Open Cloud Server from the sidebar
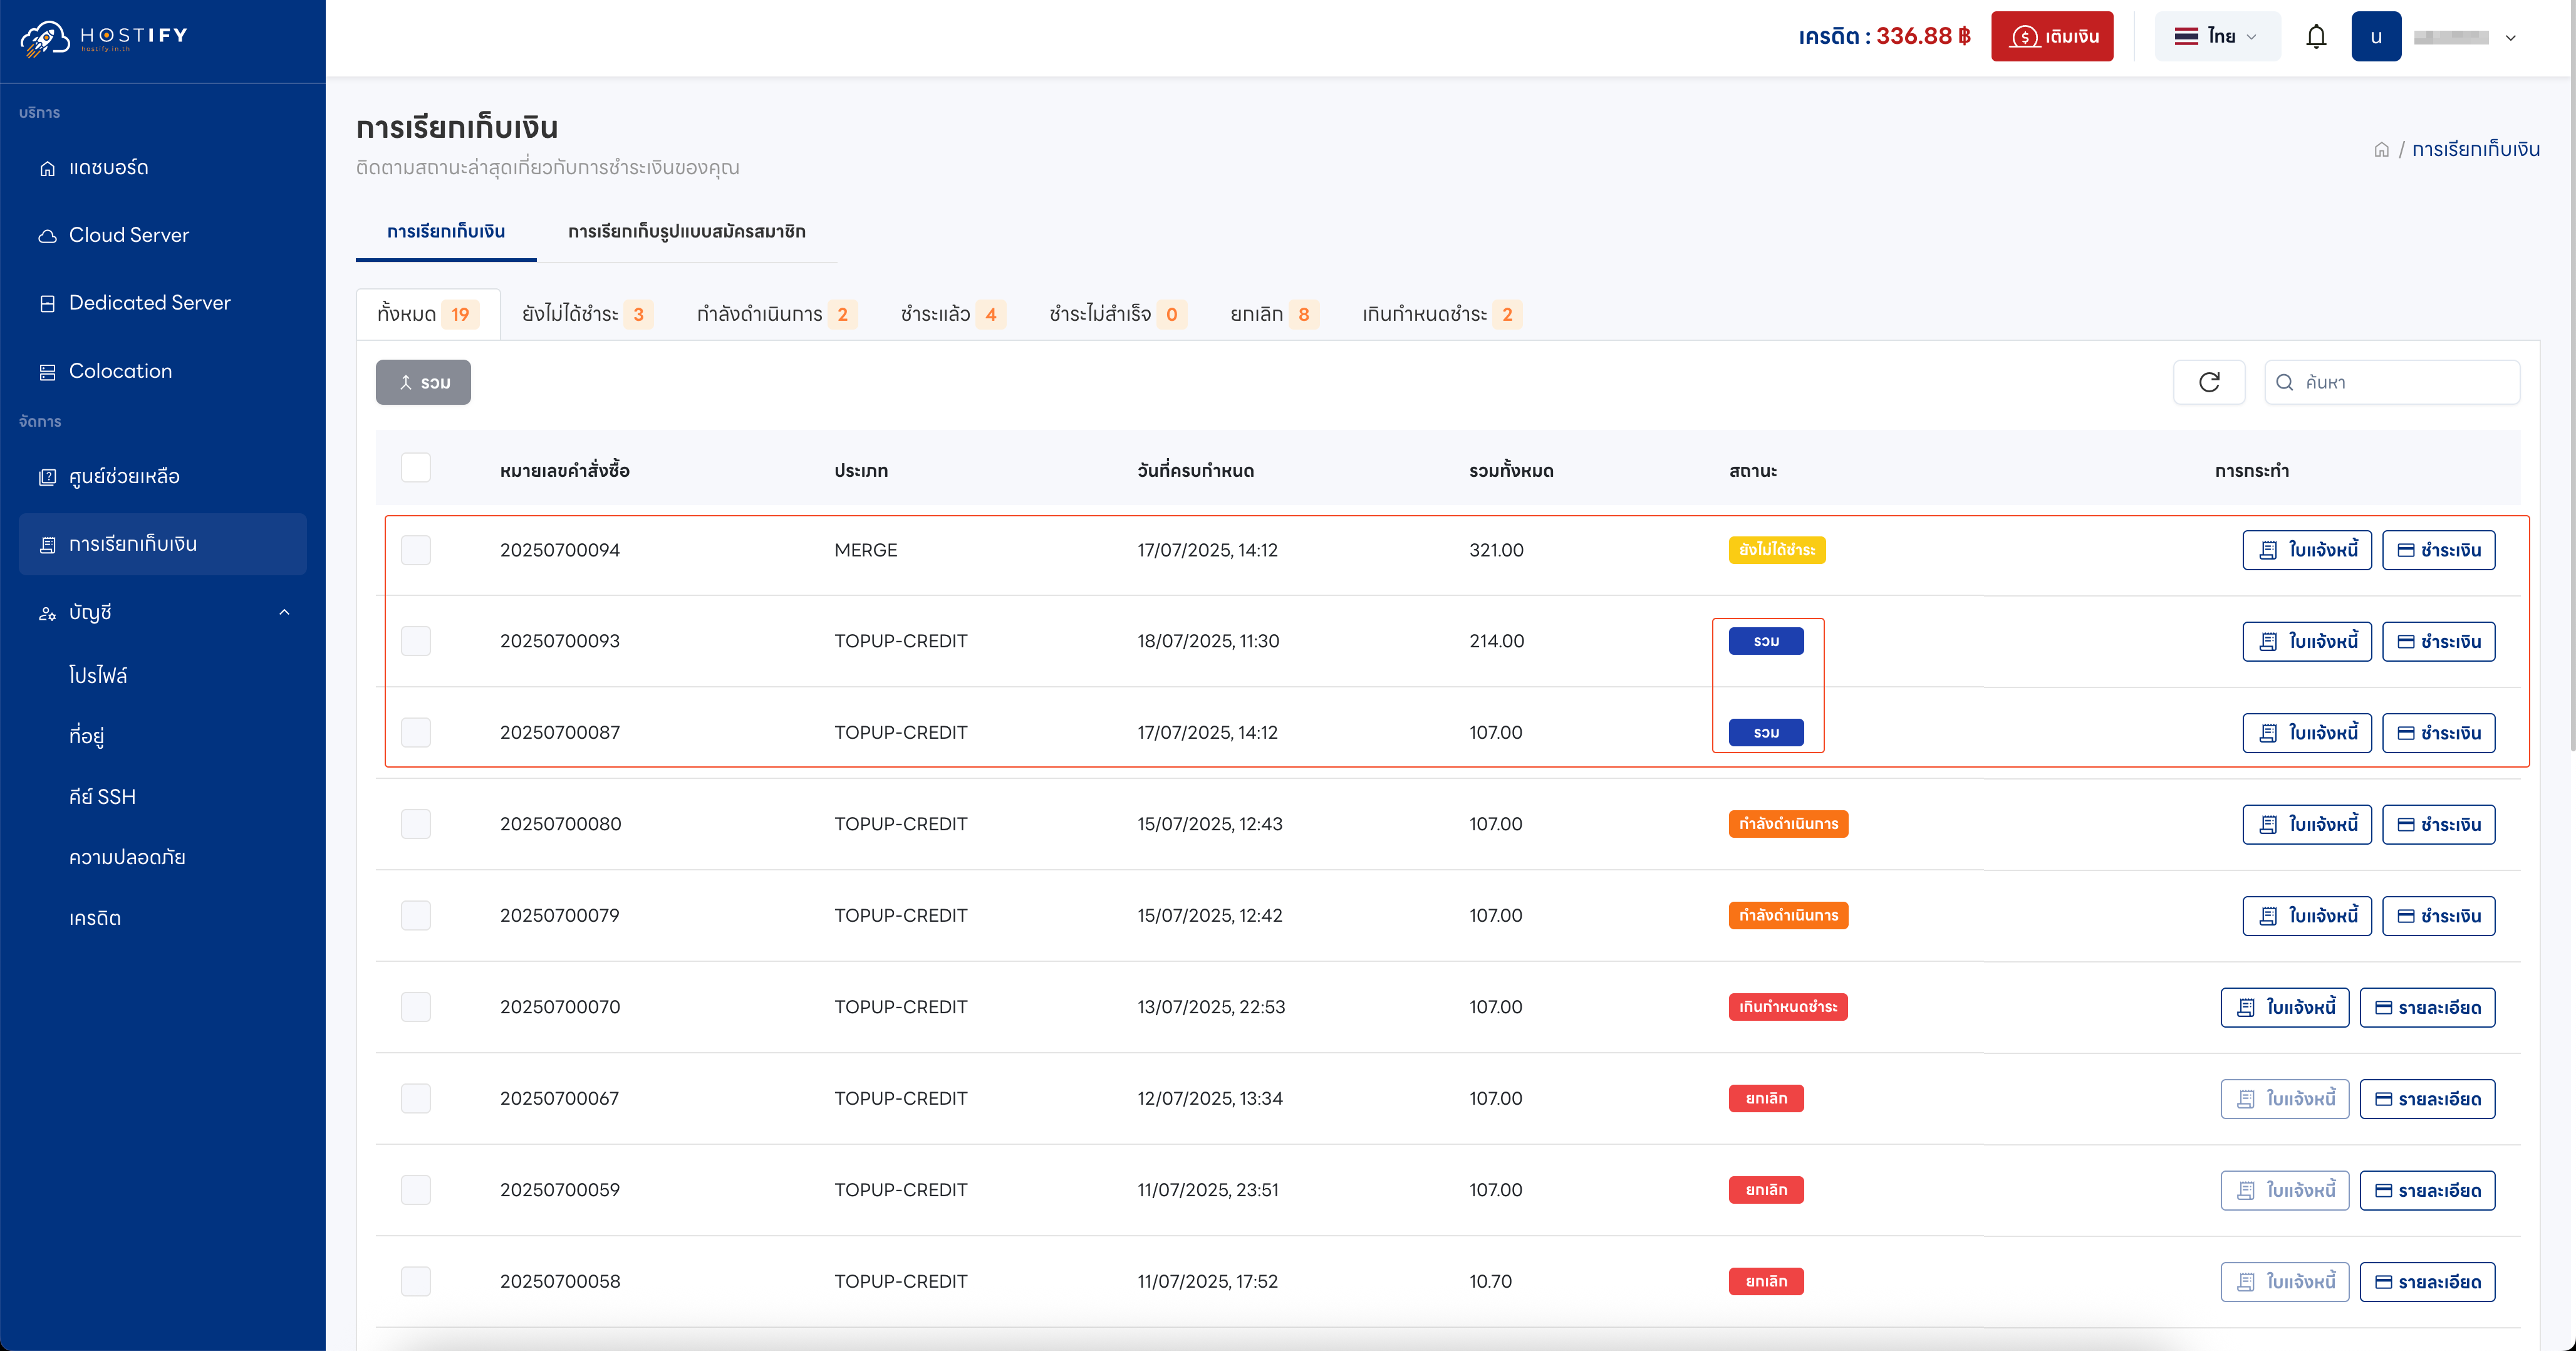The height and width of the screenshot is (1351, 2576). [128, 235]
